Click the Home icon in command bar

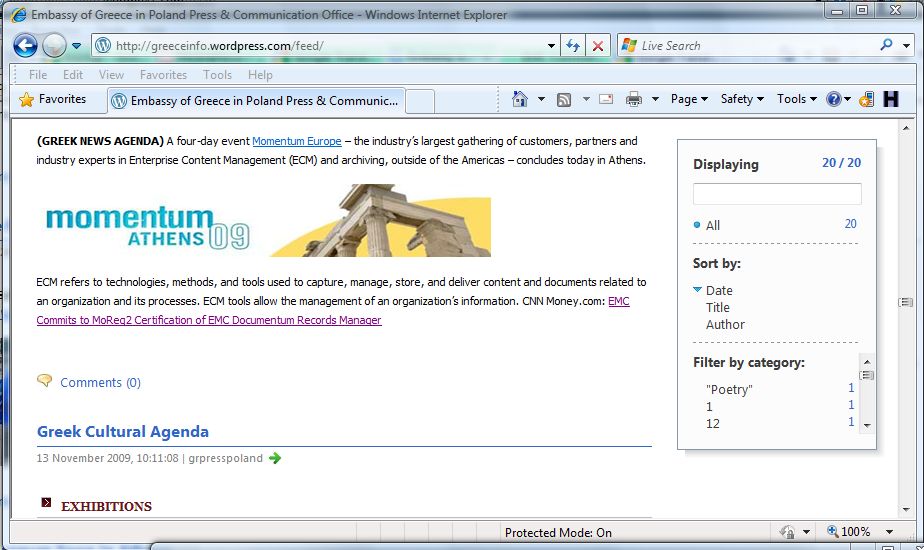(519, 99)
